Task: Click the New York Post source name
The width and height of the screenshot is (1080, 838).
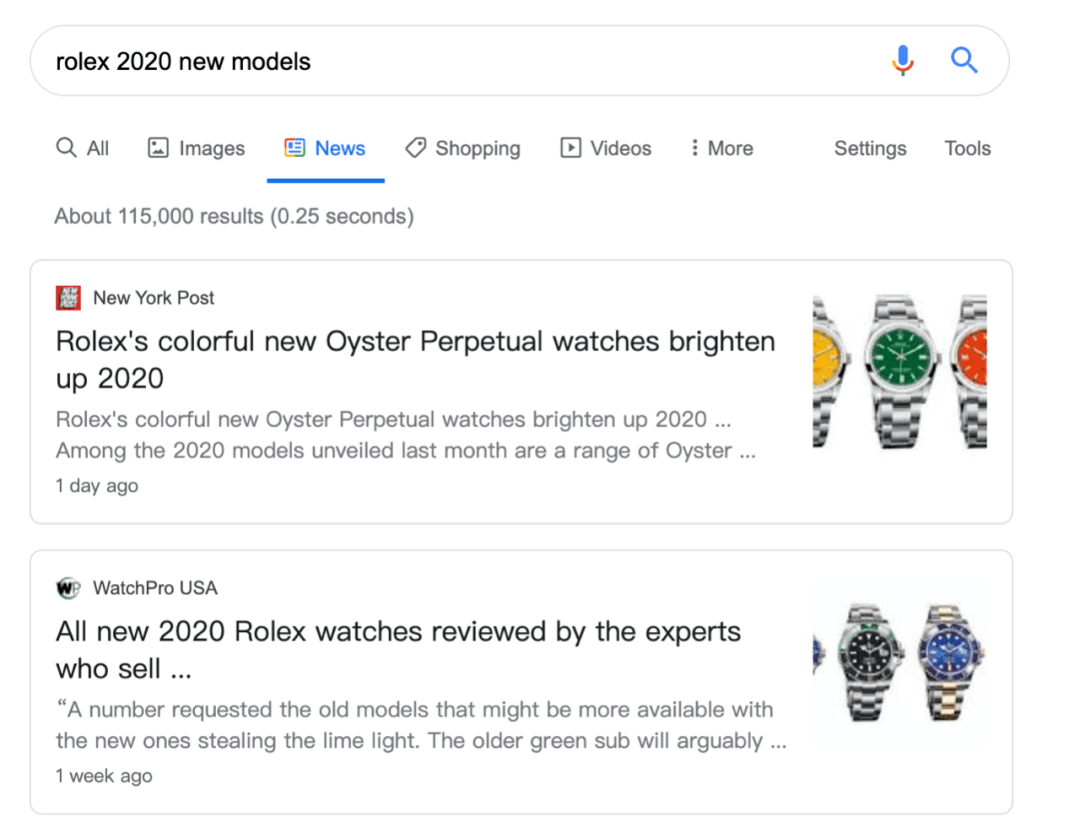Action: 153,297
